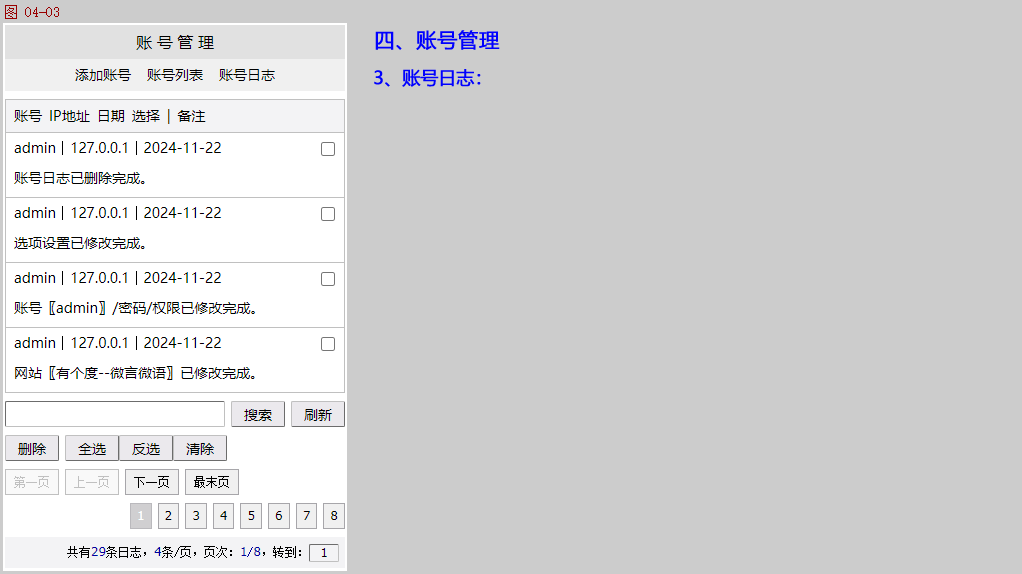This screenshot has height=574, width=1022.
Task: Navigate to page 8 of logs
Action: point(334,516)
